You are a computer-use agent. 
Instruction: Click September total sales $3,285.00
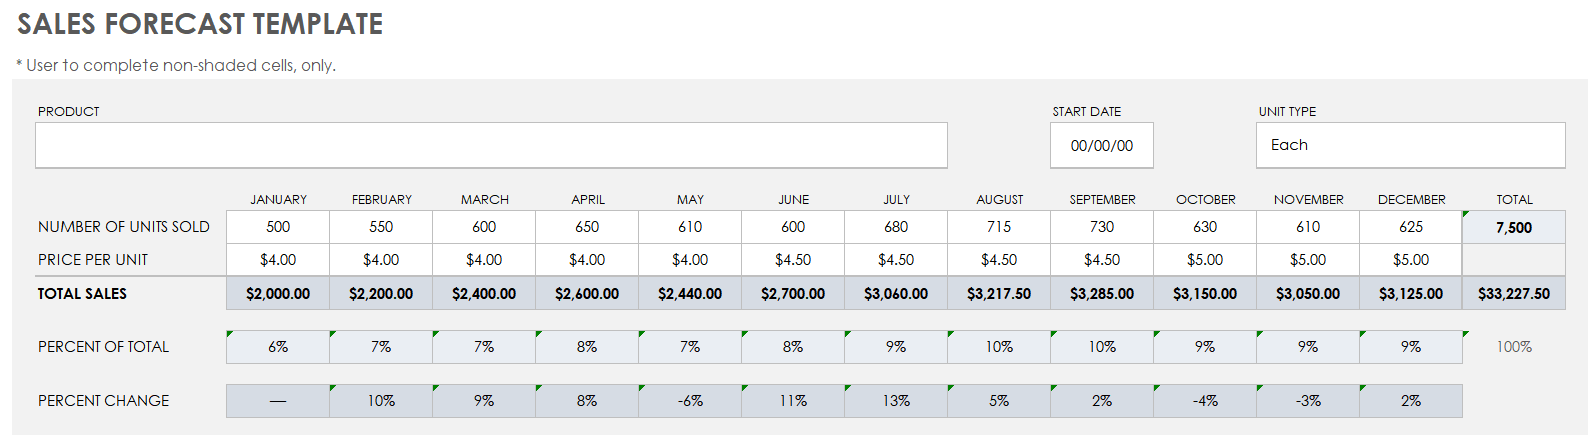(x=1102, y=294)
